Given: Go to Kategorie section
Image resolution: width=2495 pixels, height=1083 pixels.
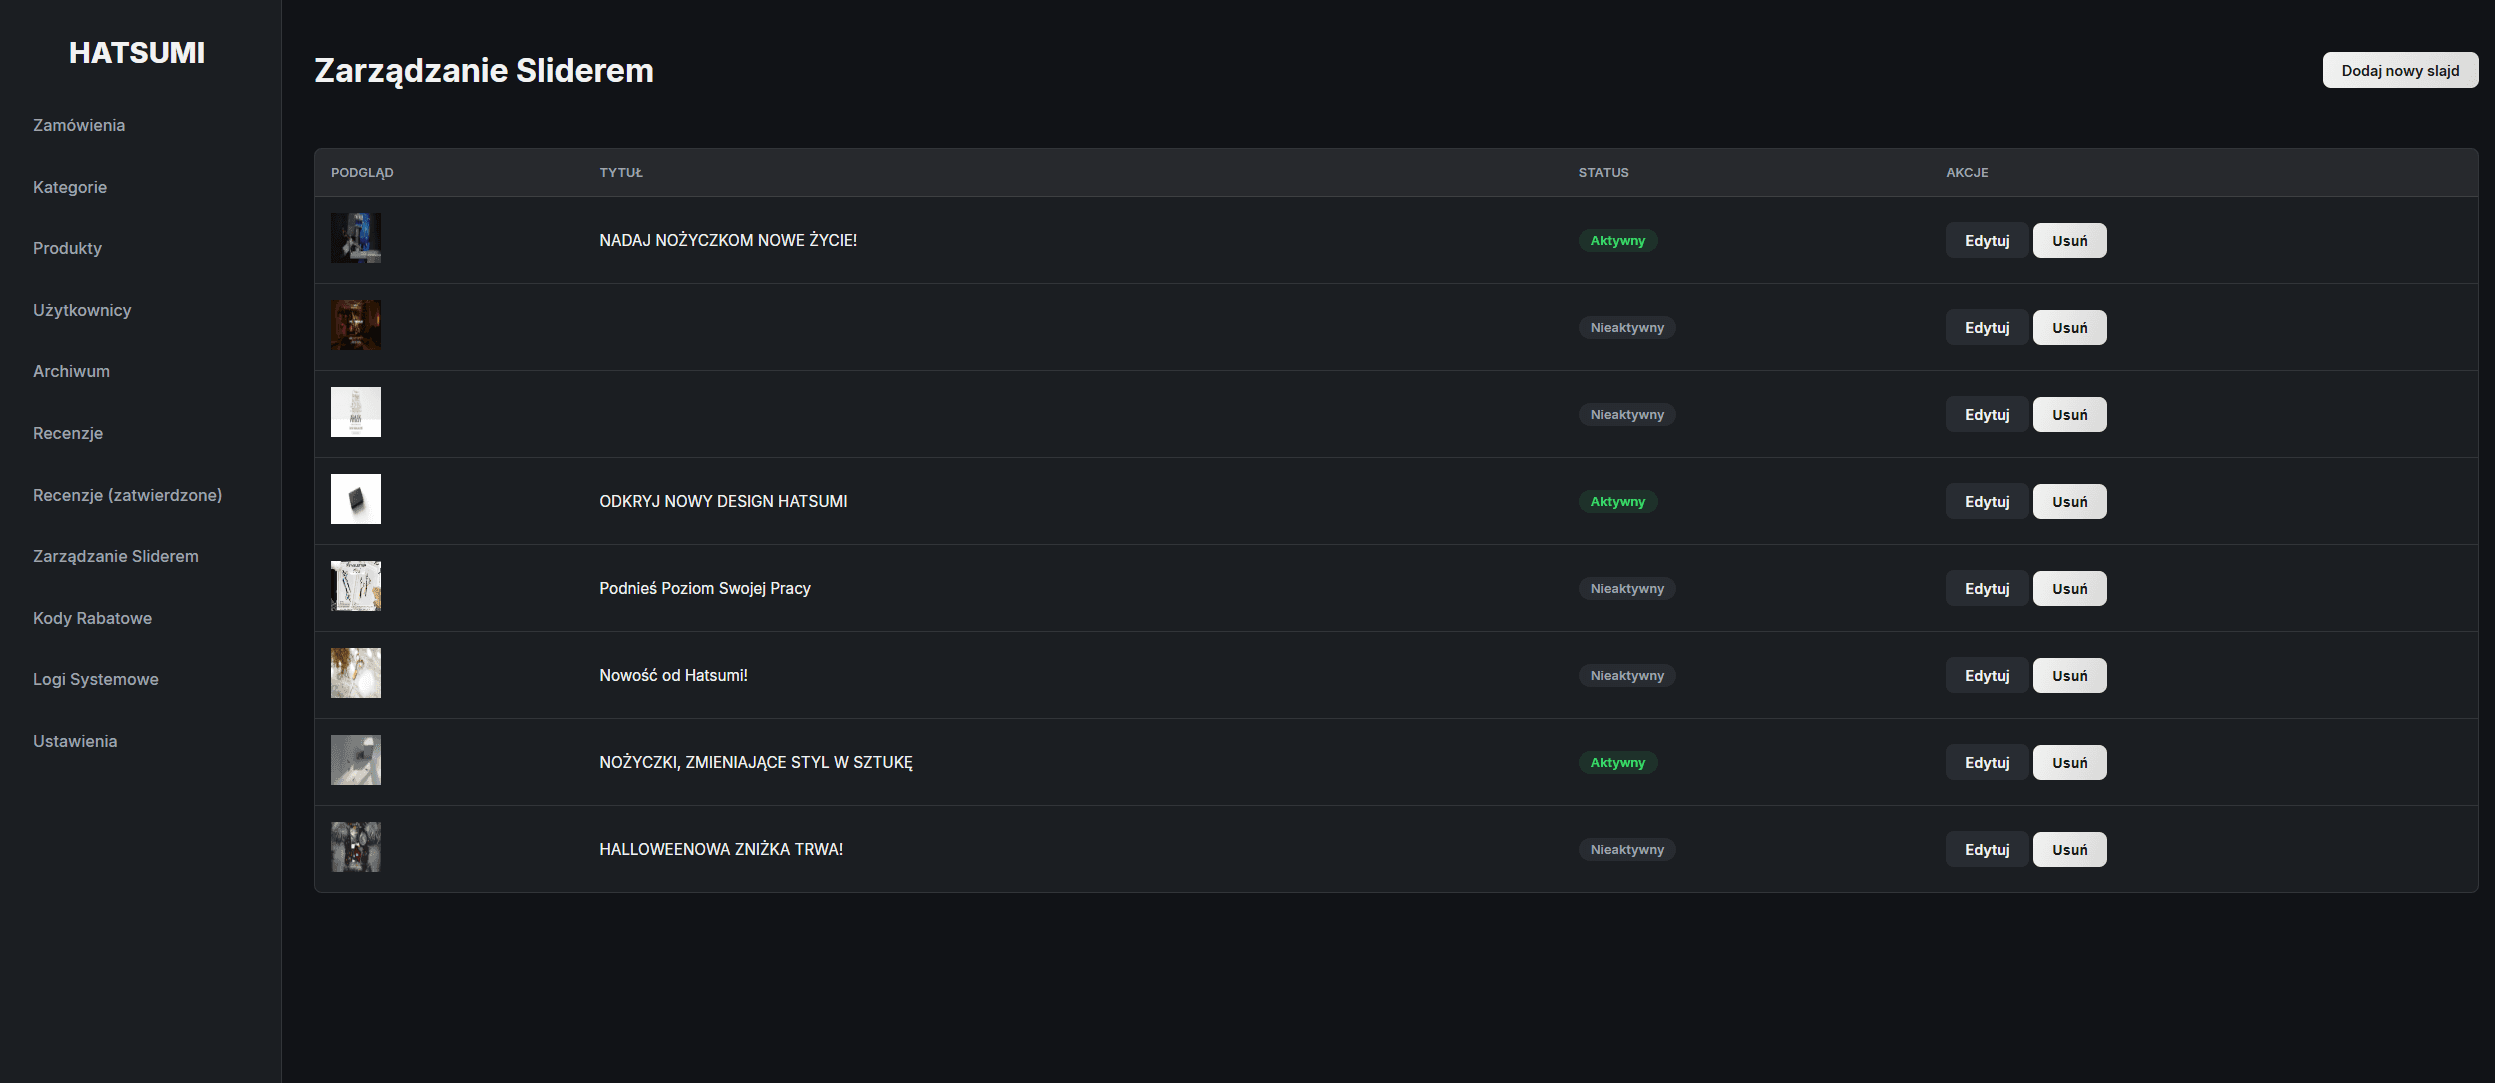Looking at the screenshot, I should click(70, 187).
